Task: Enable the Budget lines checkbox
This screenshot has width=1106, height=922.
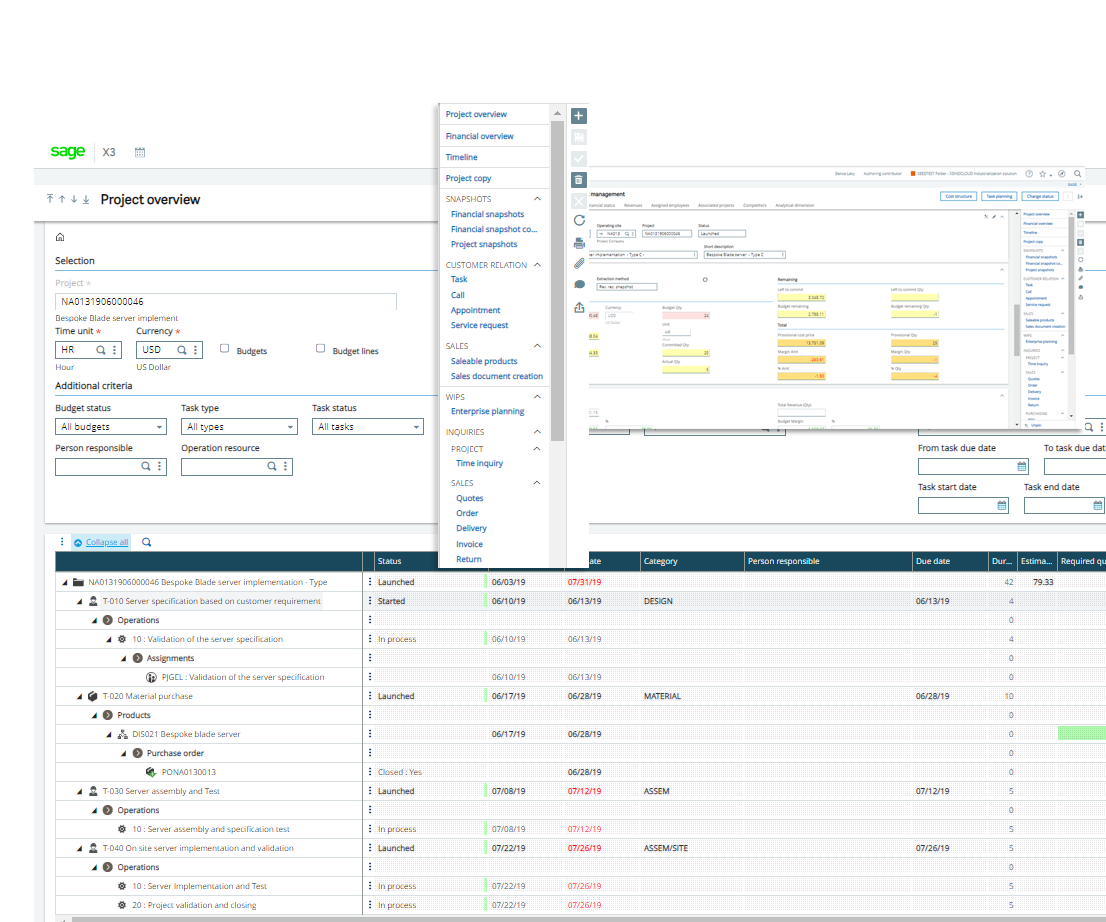Action: 320,347
